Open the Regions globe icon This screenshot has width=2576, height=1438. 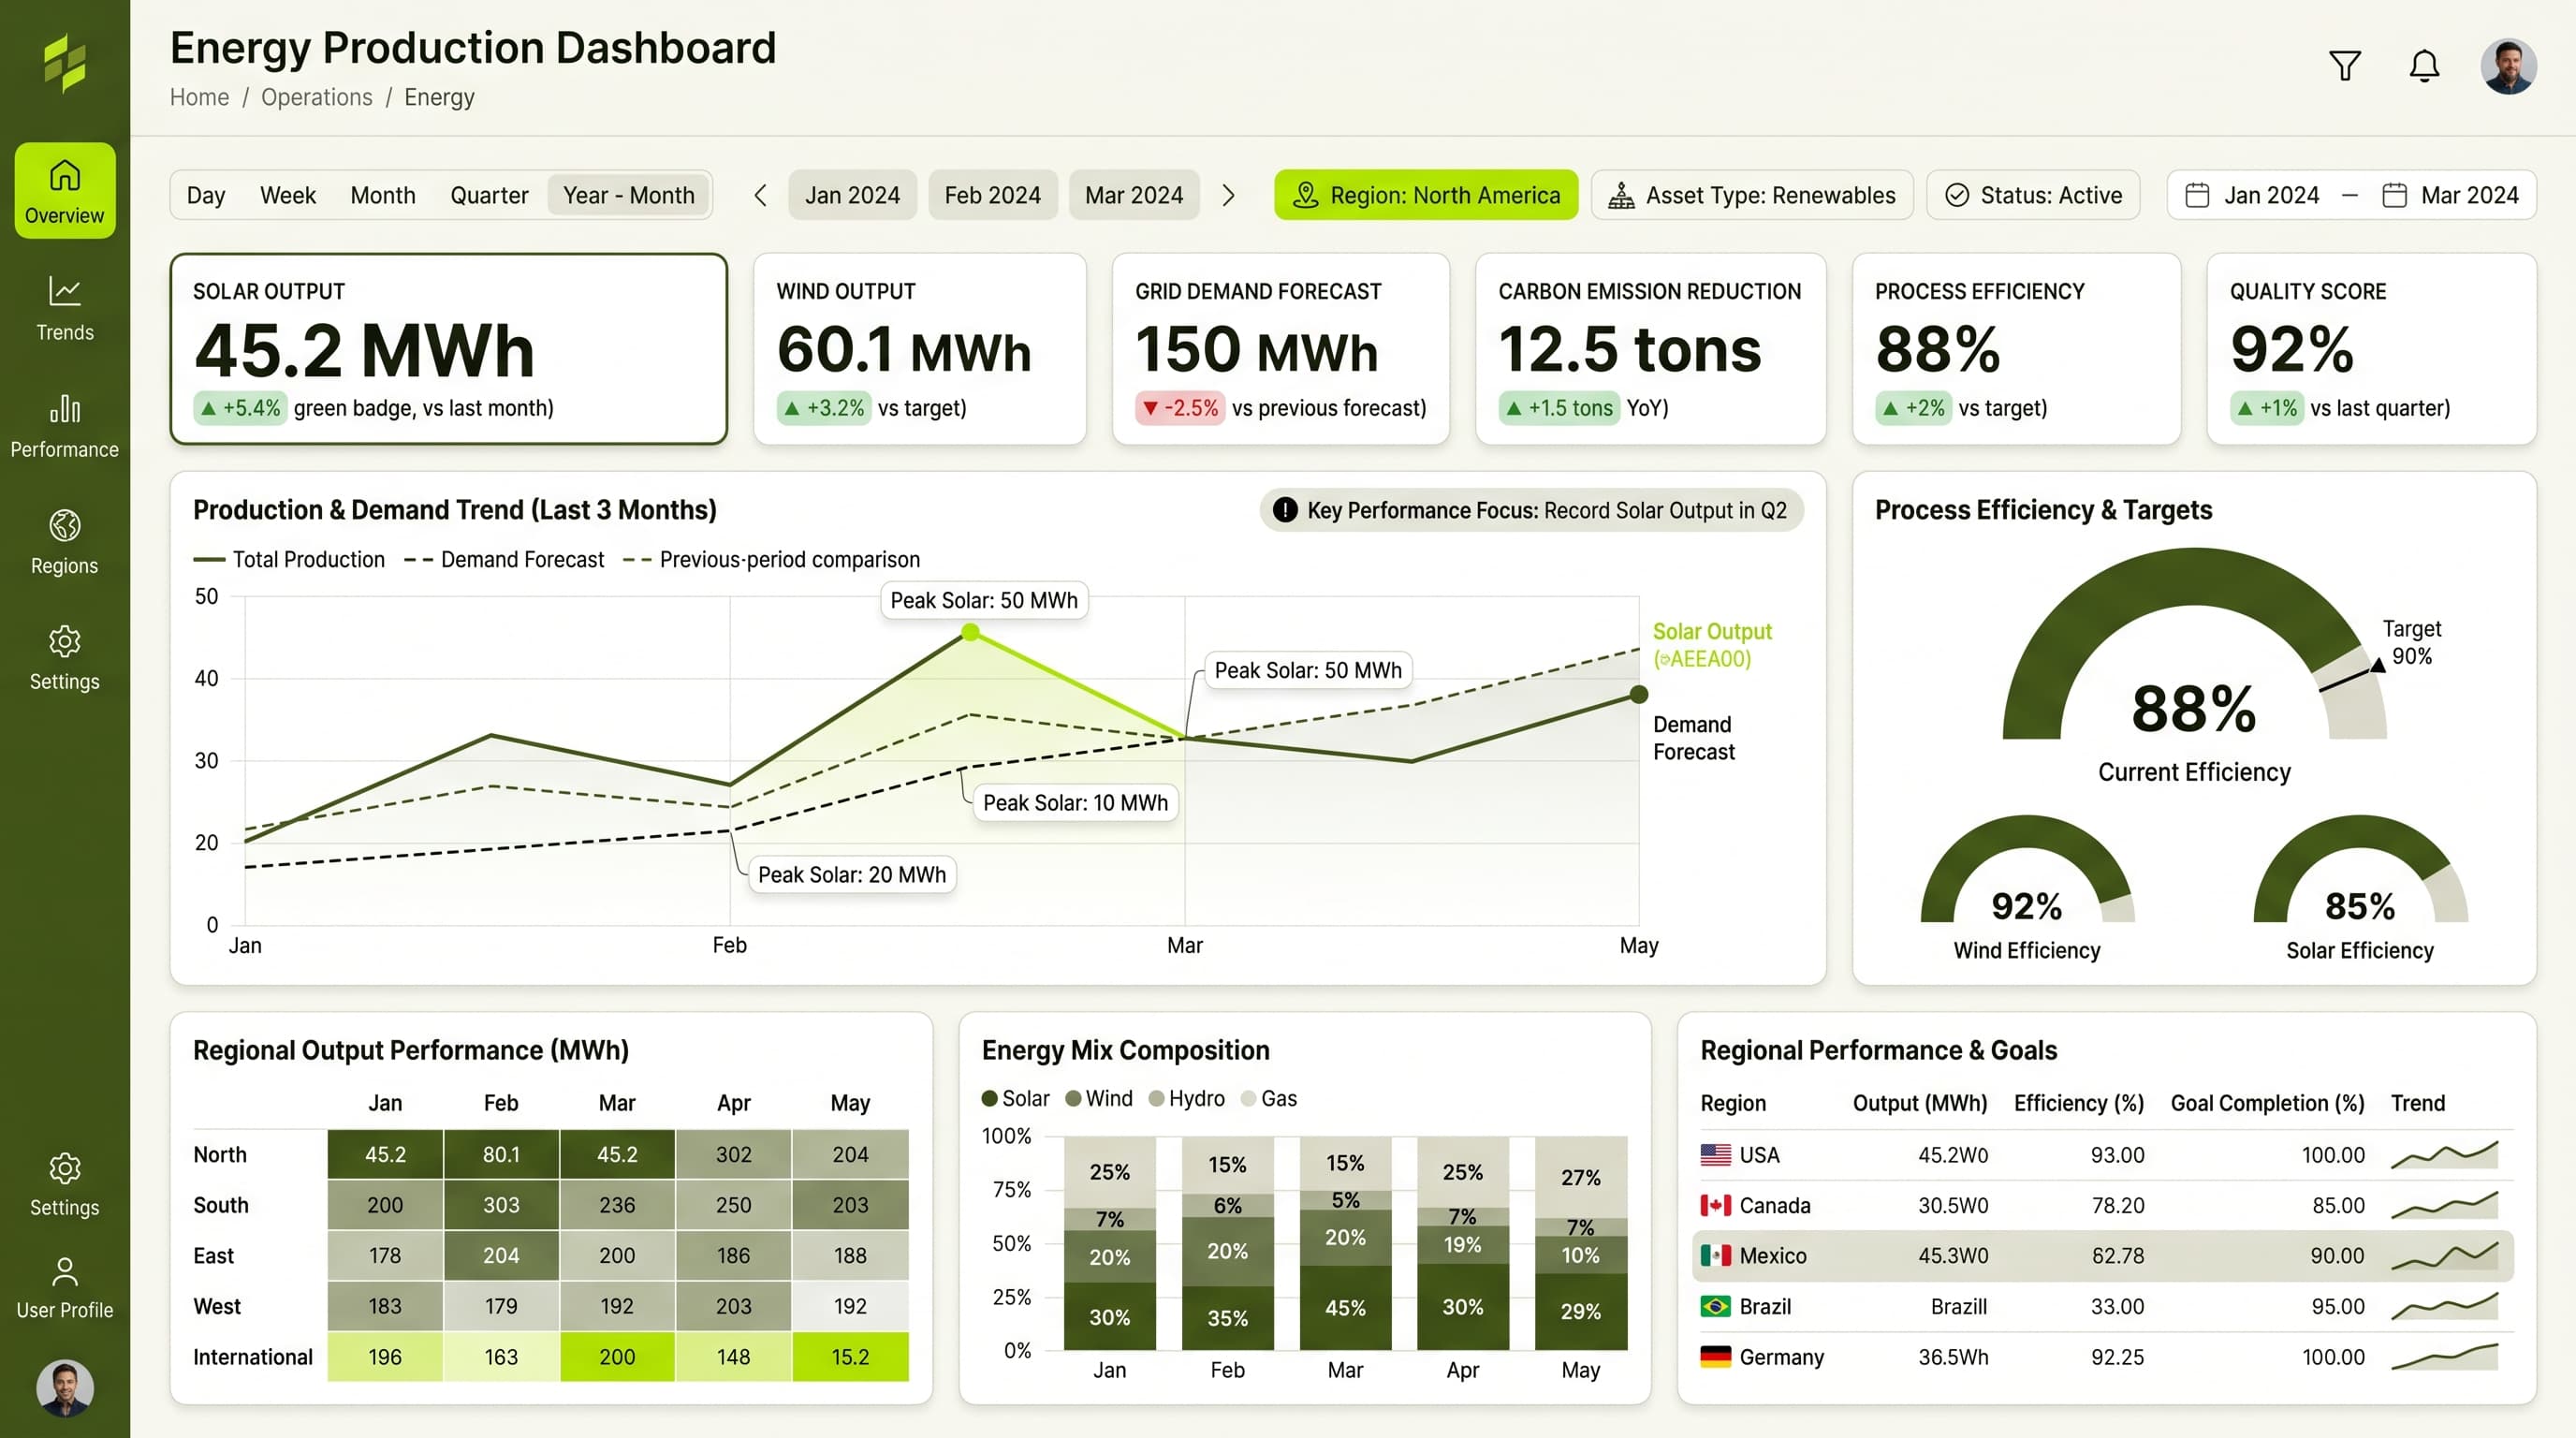point(65,525)
